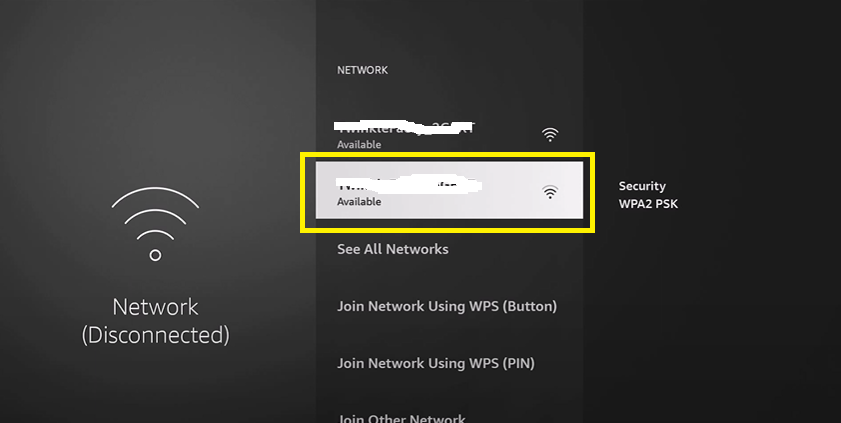This screenshot has height=423, width=841.
Task: Click the small circle at Wi-Fi icon base
Action: pyautogui.click(x=155, y=255)
